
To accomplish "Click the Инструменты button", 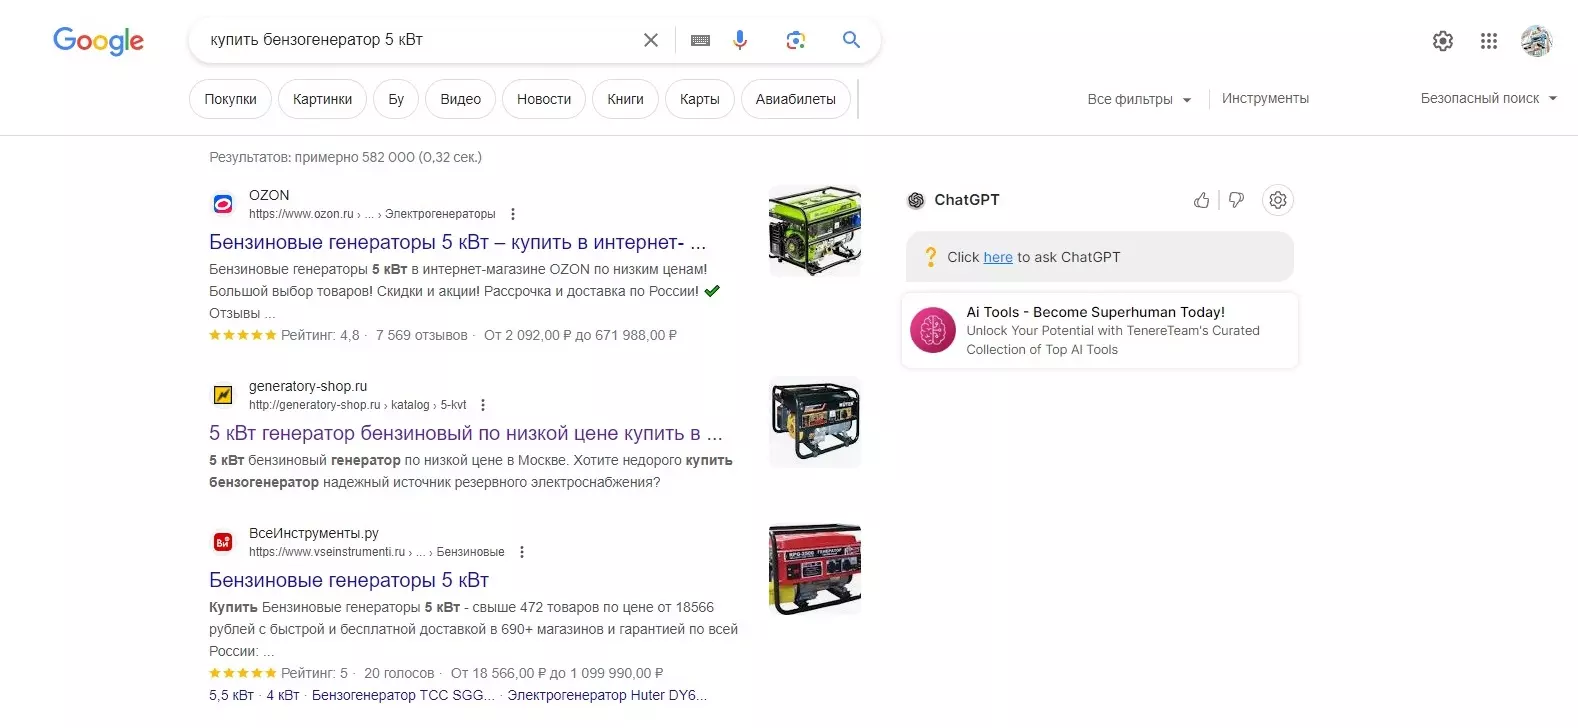I will [1265, 98].
